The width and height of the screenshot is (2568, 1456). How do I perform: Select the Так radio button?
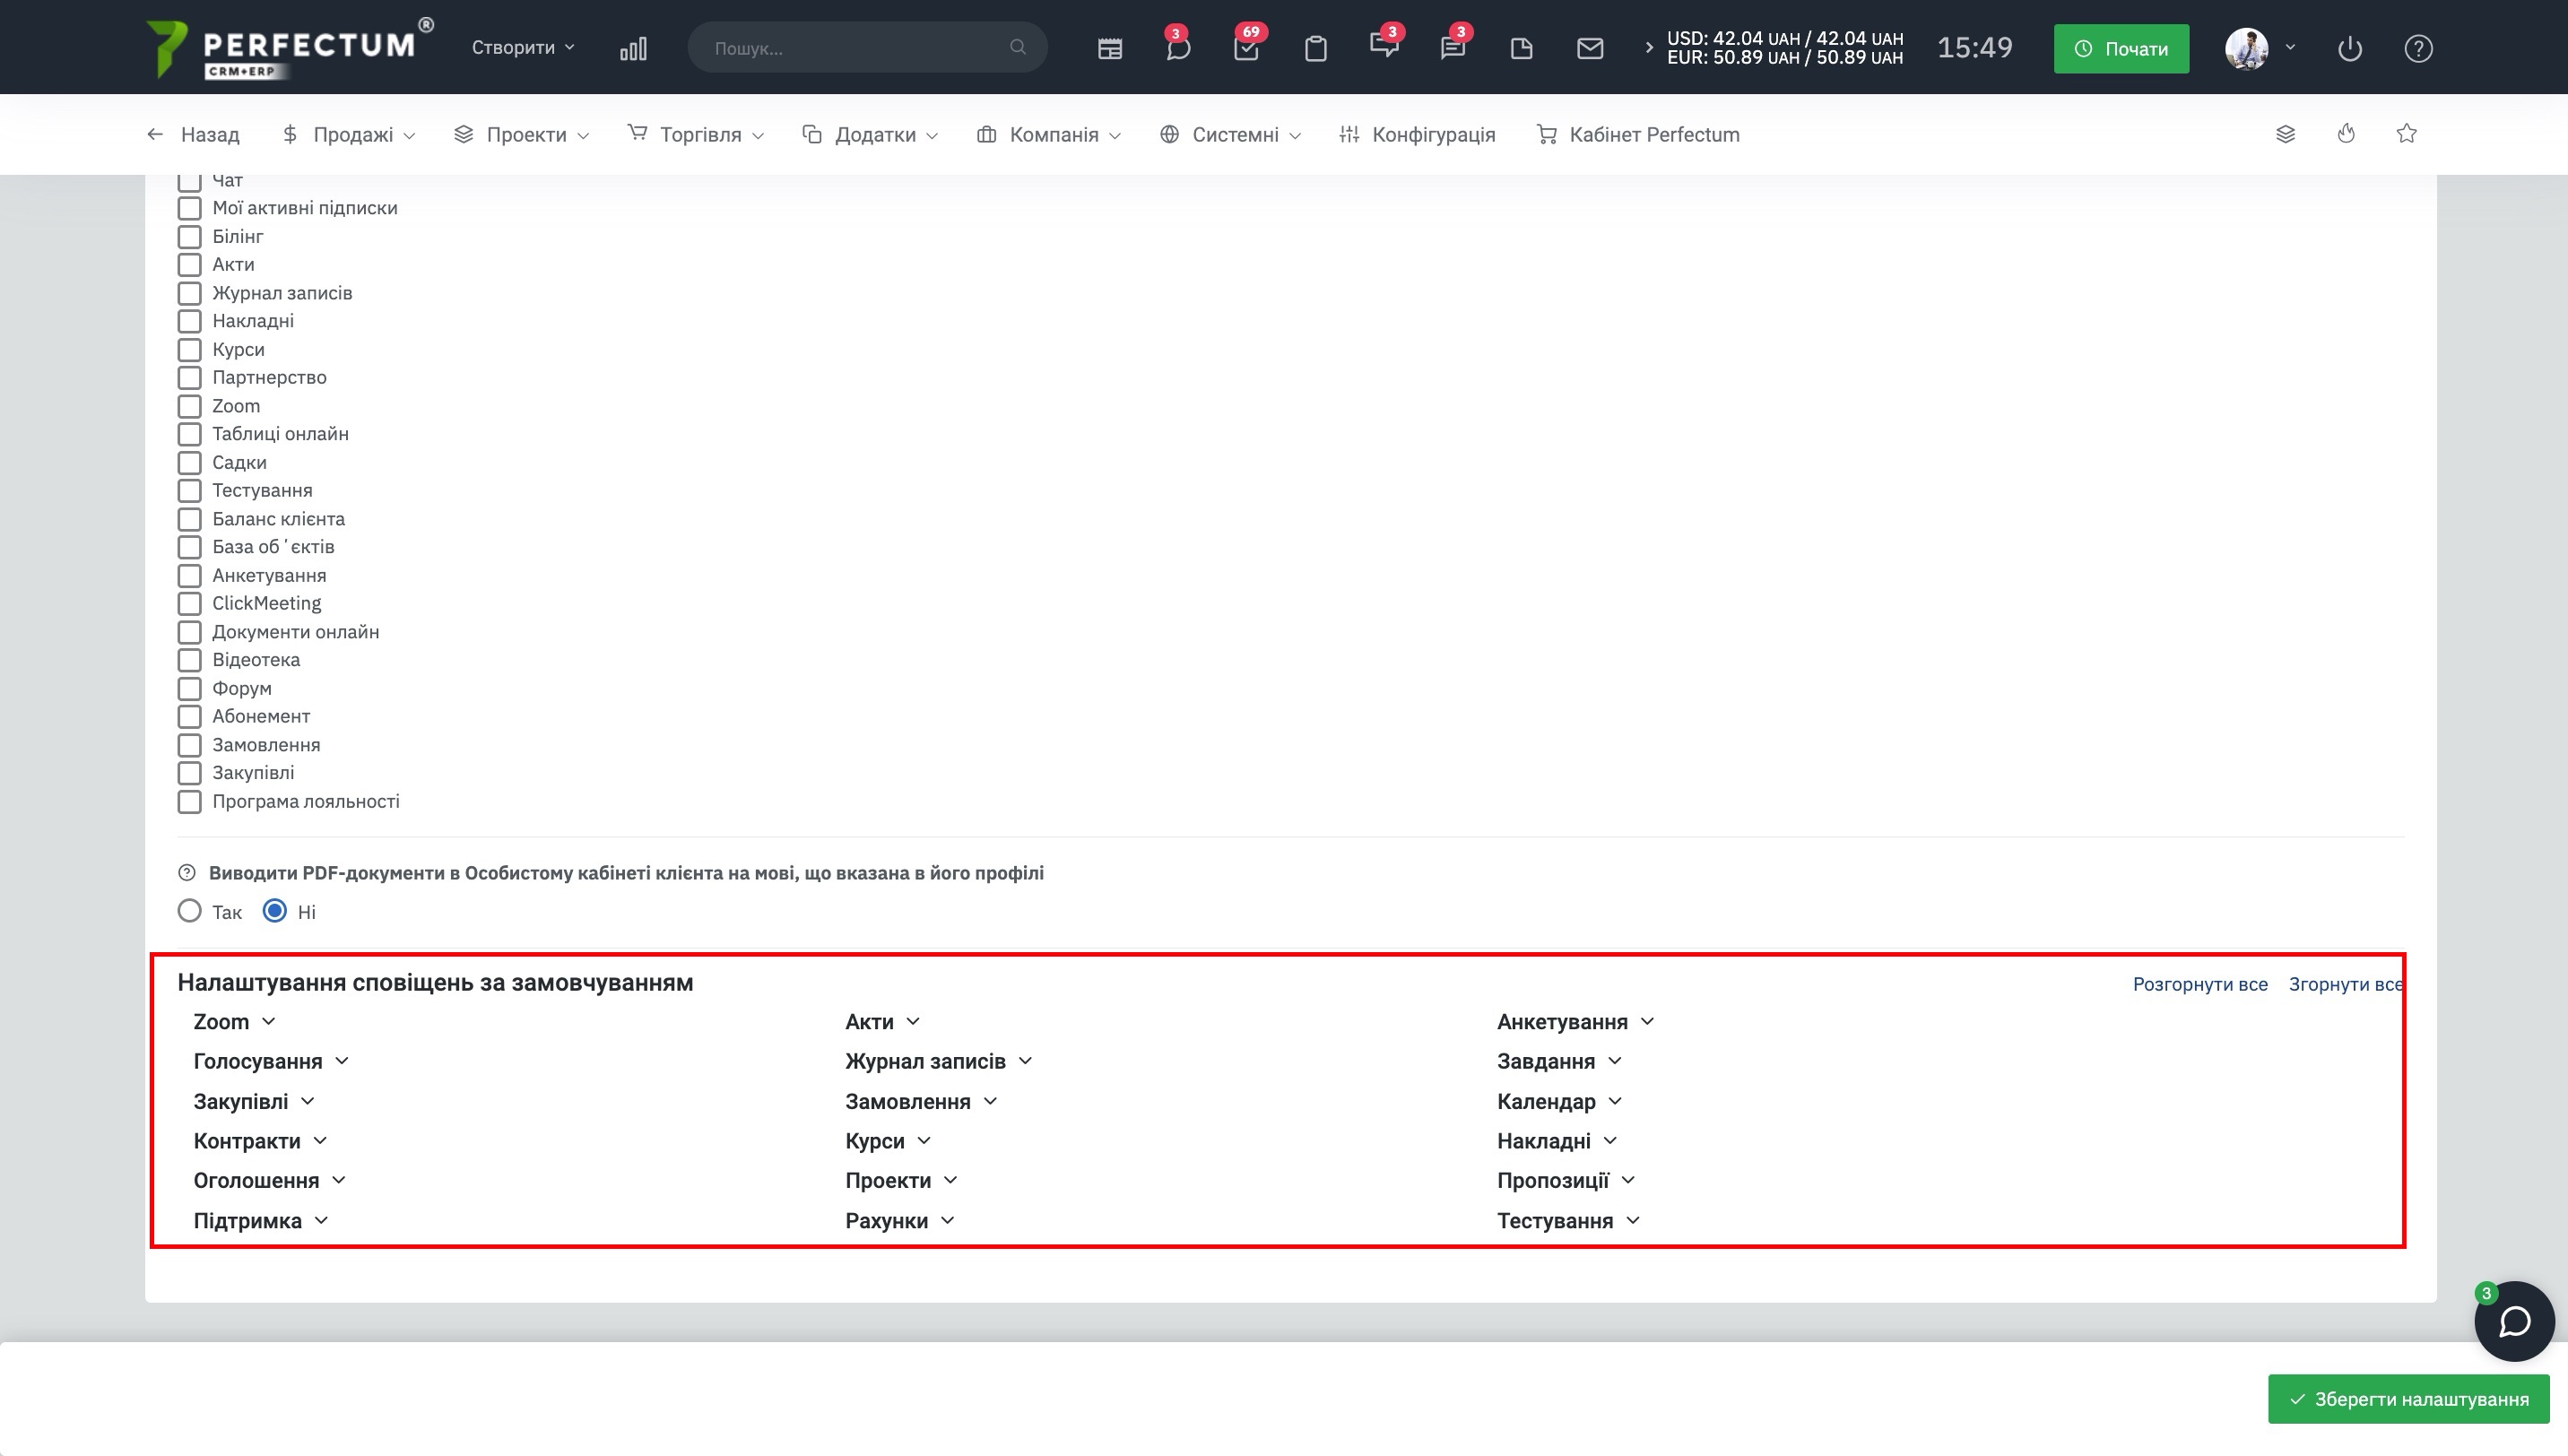click(189, 911)
